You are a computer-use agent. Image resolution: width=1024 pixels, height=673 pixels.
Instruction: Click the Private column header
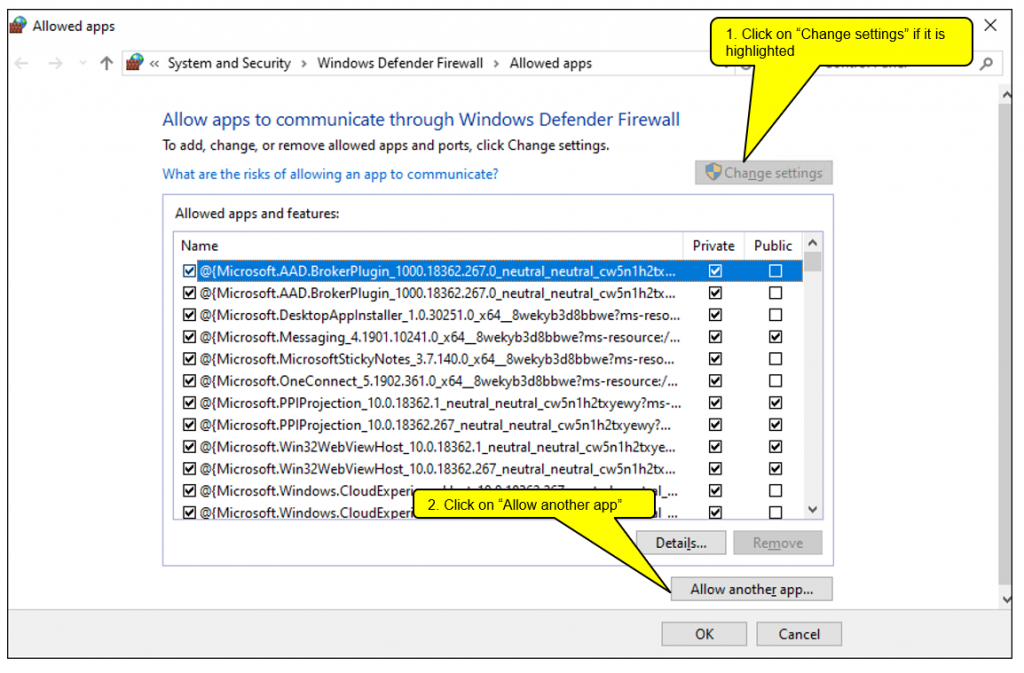pyautogui.click(x=713, y=246)
